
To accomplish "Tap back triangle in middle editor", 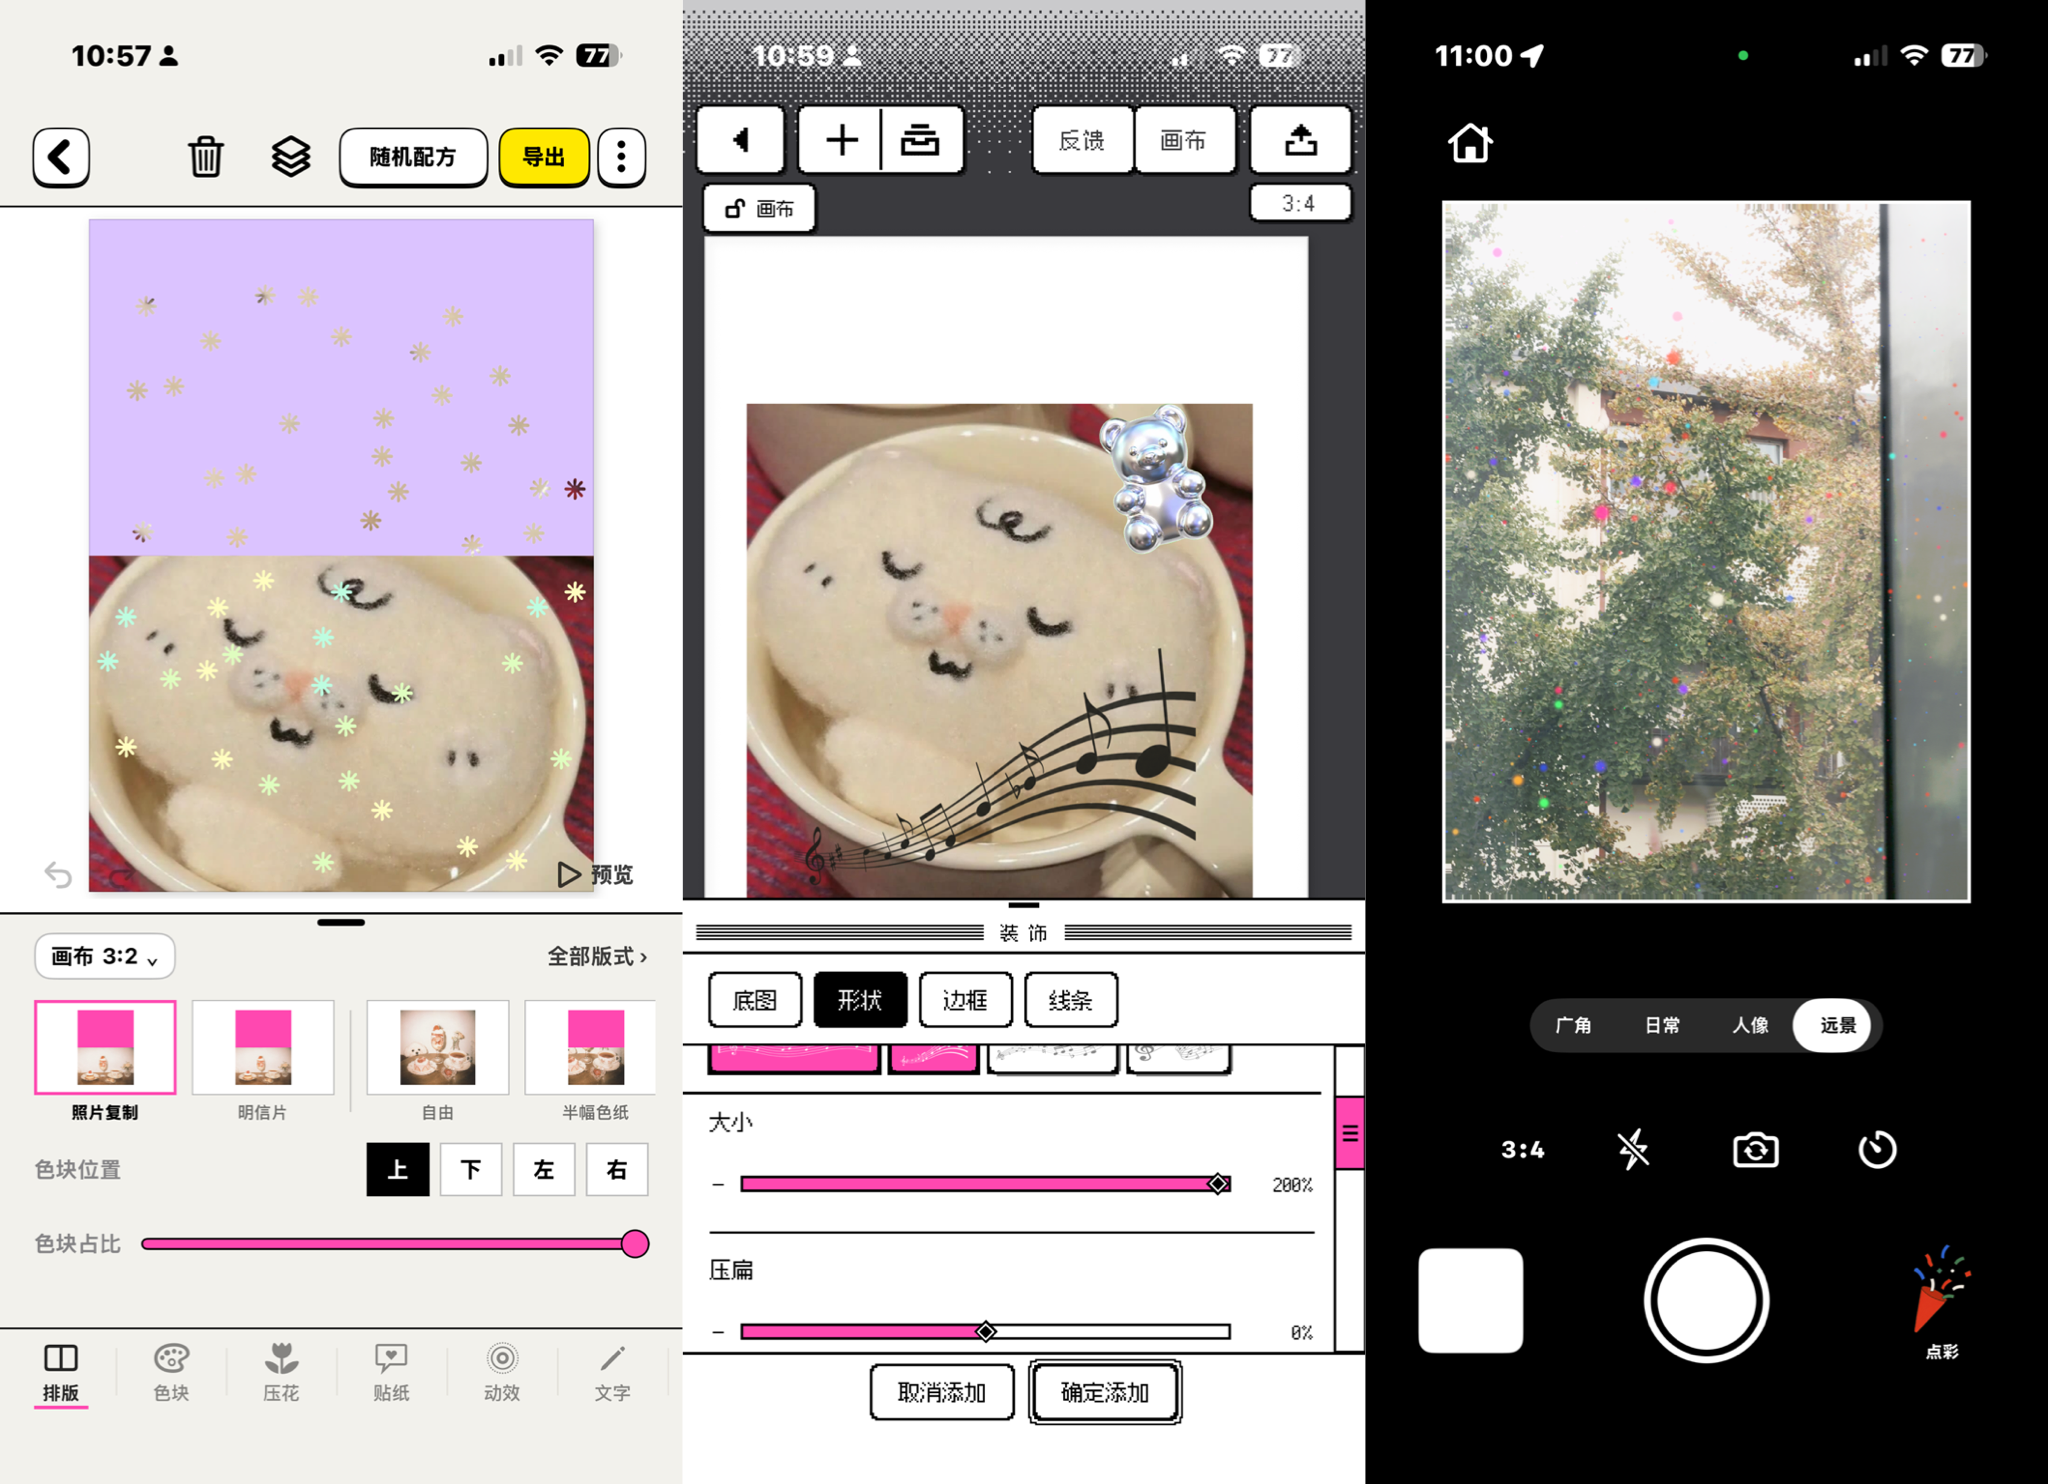I will (x=740, y=140).
